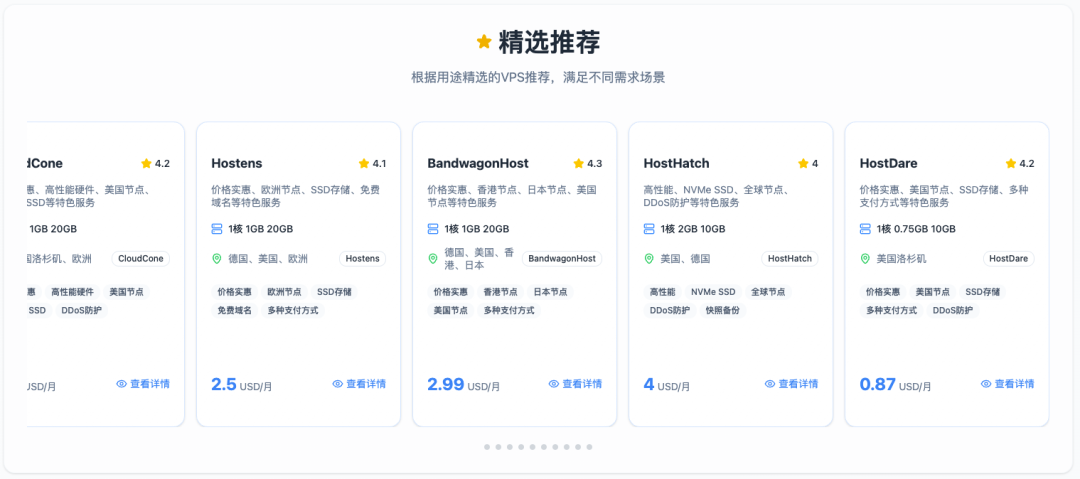The width and height of the screenshot is (1080, 479).
Task: Click the rating star on CloudCone card
Action: 146,163
